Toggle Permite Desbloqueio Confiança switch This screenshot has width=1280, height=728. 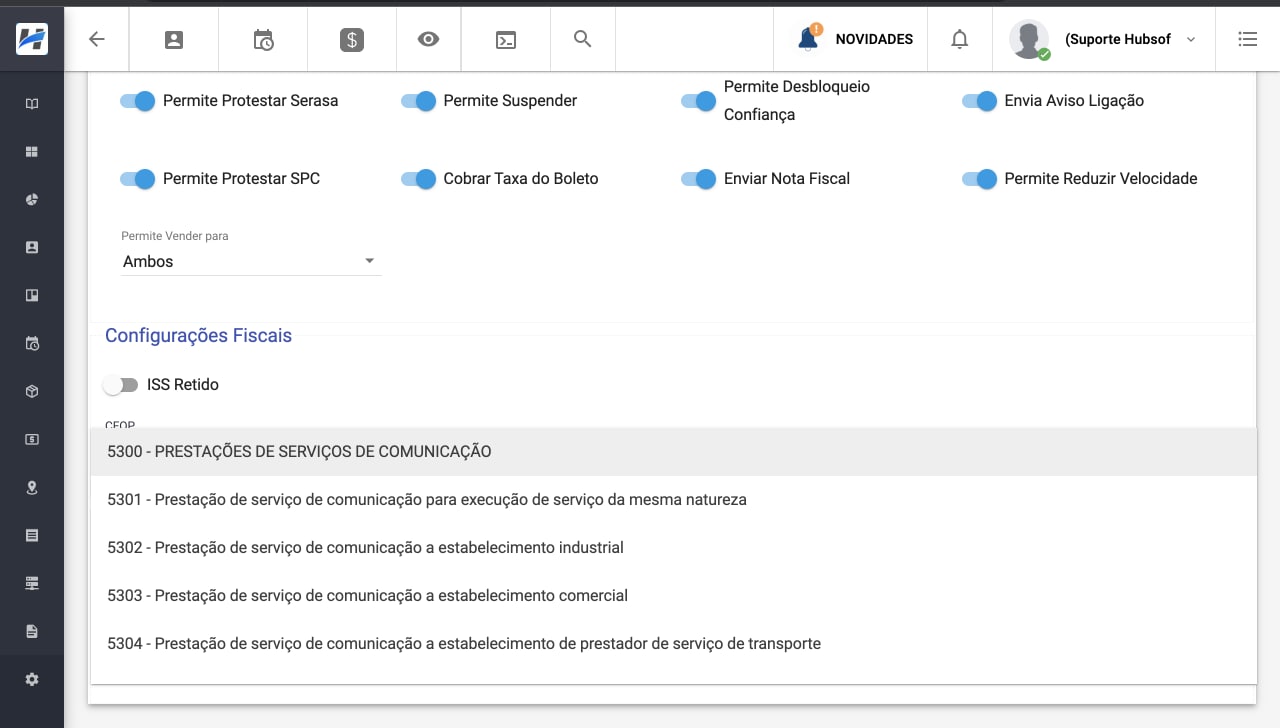pos(698,101)
